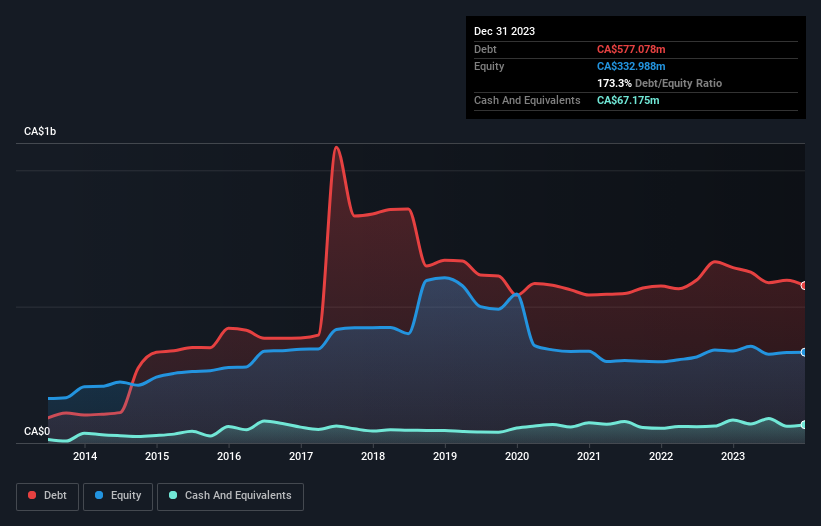Click the 2014 x-axis label
The image size is (821, 526).
(85, 456)
